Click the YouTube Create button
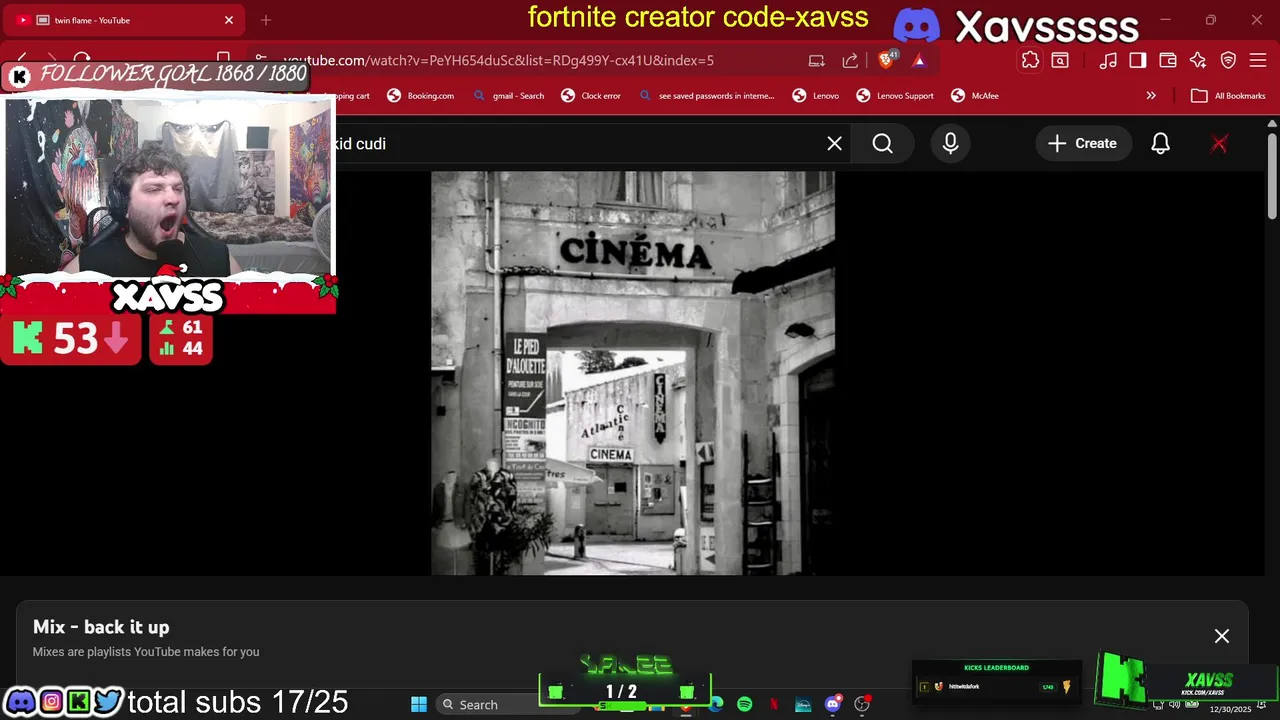Image resolution: width=1280 pixels, height=720 pixels. click(x=1082, y=143)
